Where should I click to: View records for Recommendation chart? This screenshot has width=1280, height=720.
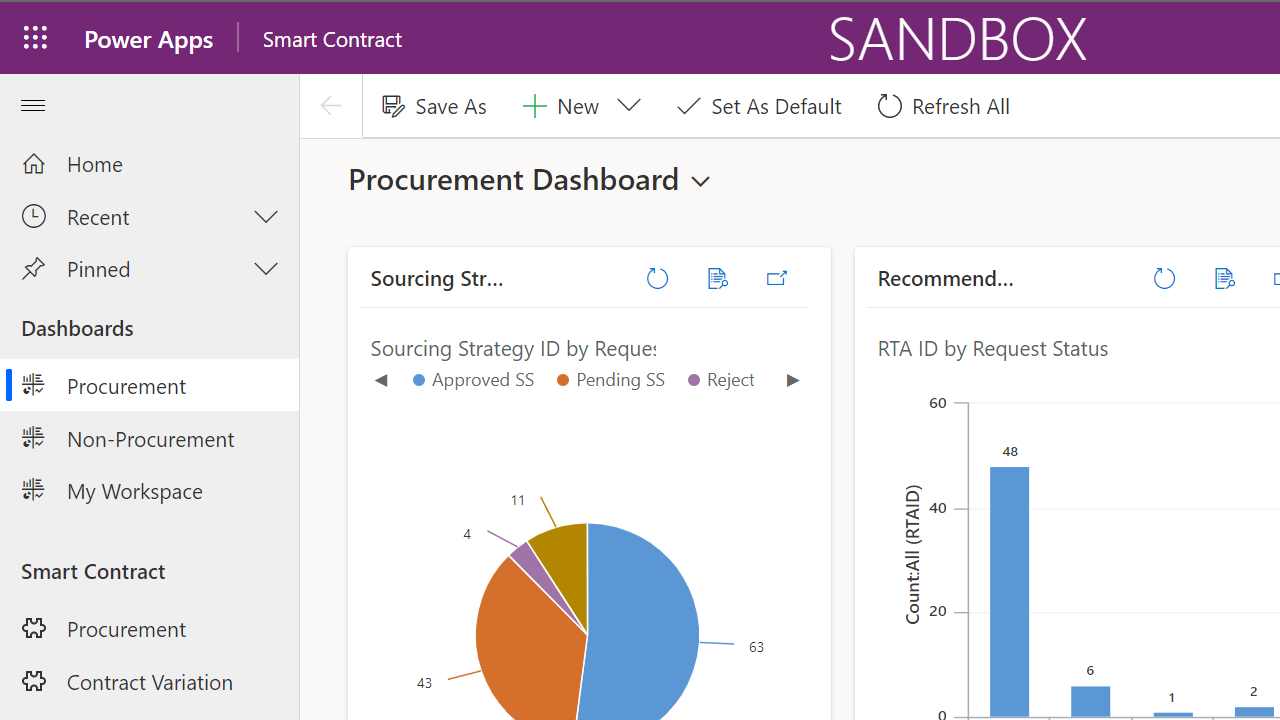point(1224,279)
